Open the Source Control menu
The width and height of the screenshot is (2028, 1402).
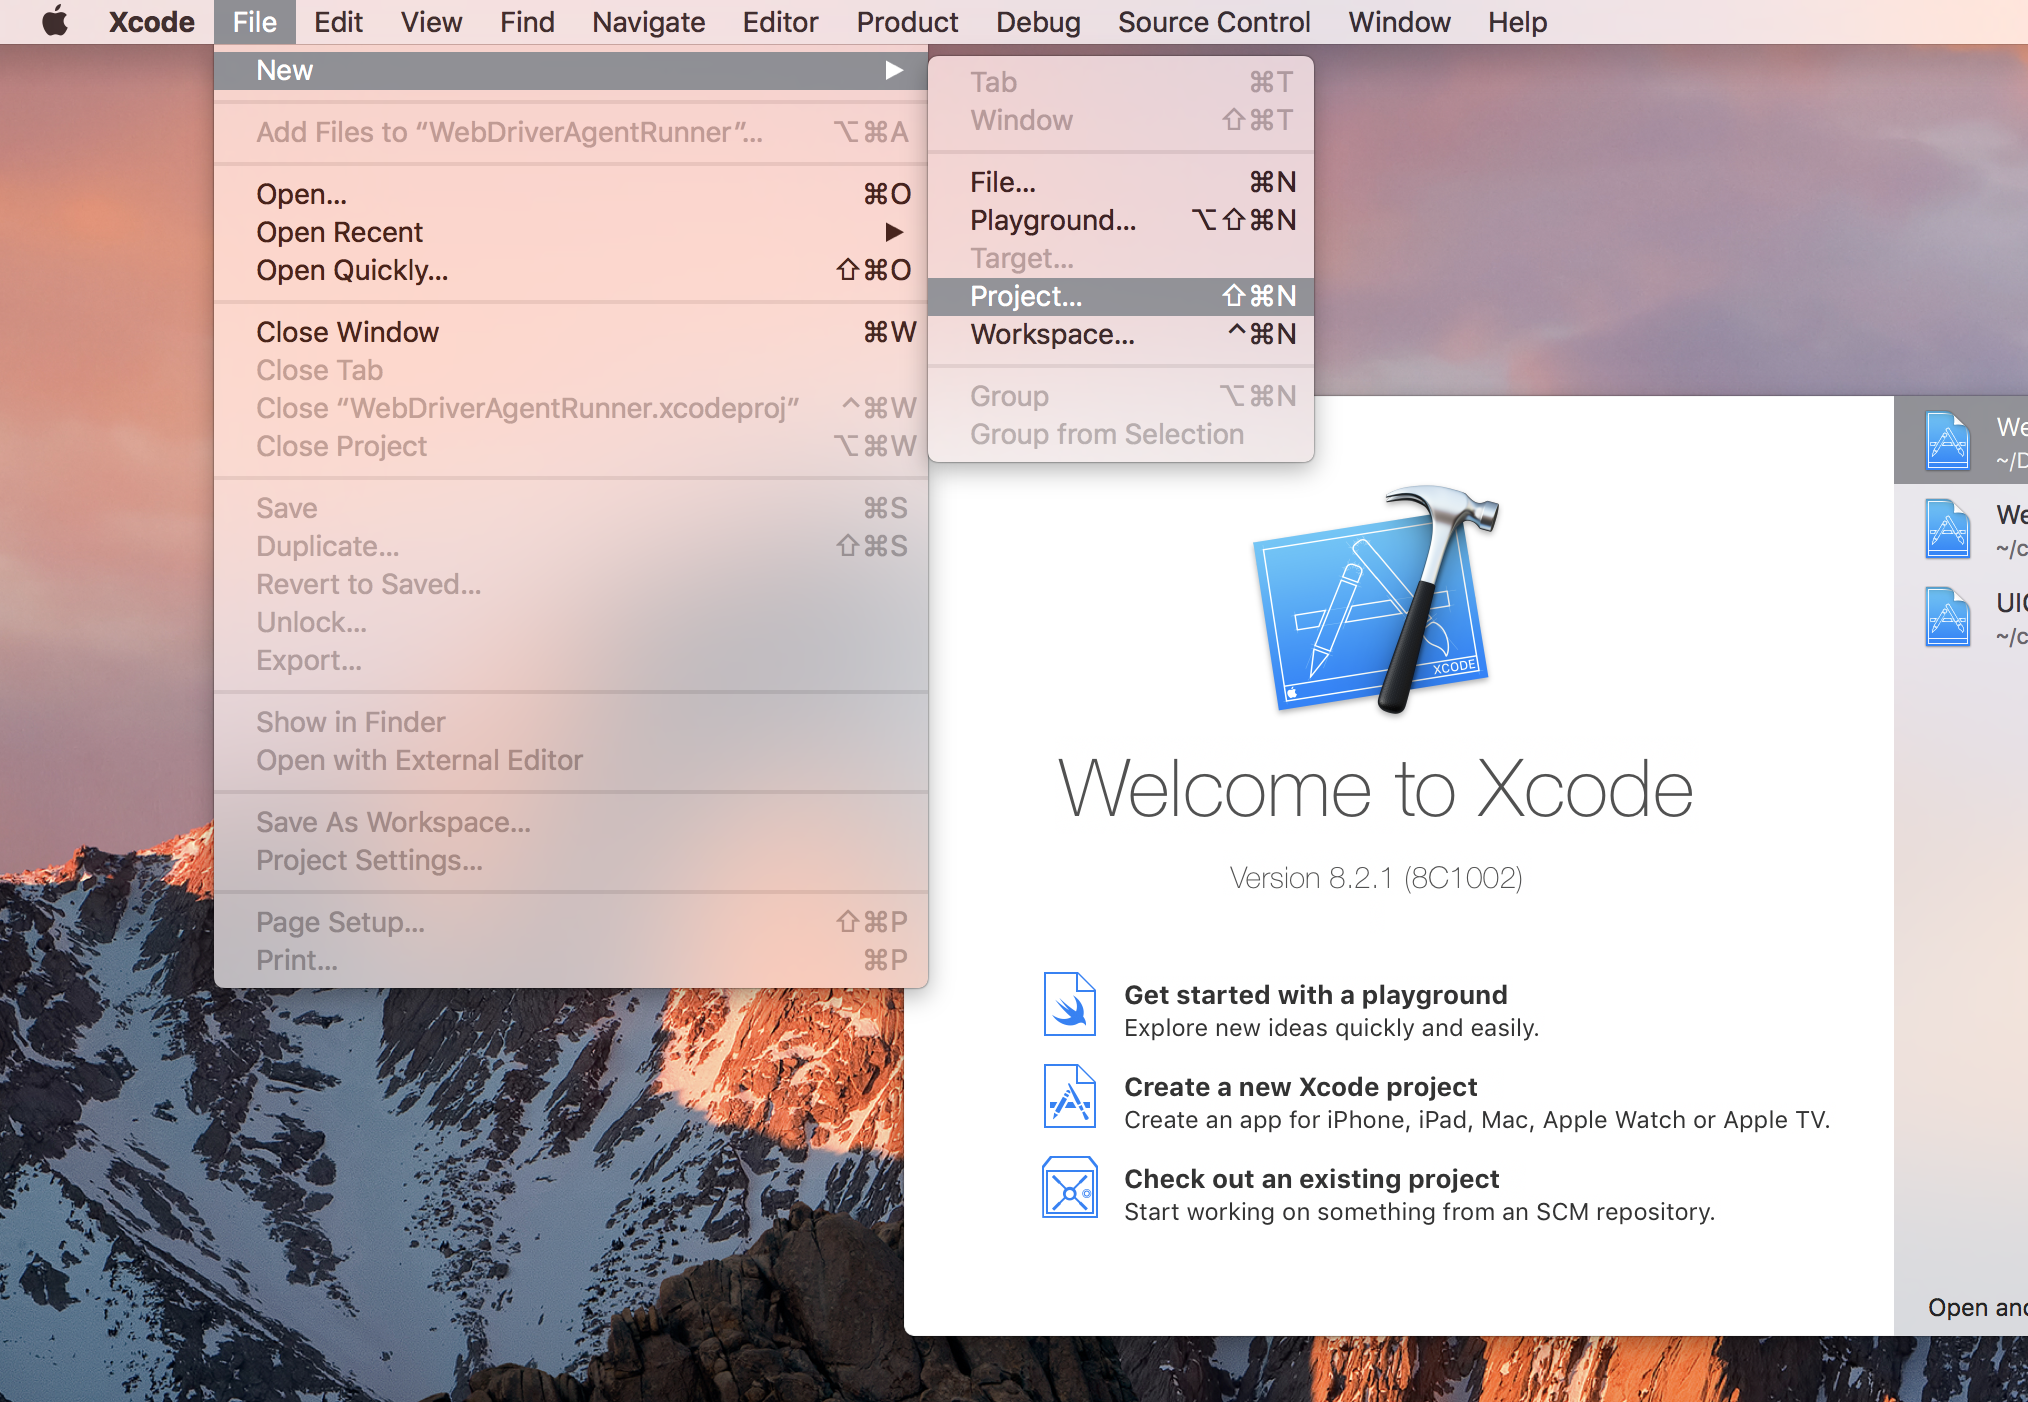[x=1213, y=22]
